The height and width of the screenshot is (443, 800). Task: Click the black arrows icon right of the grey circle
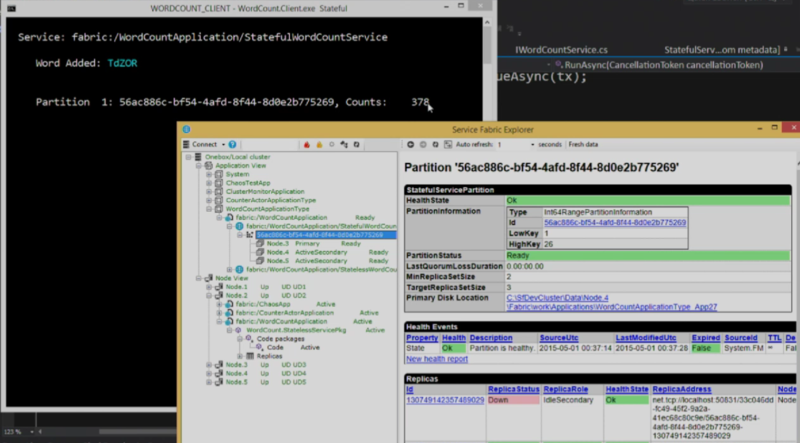coord(344,144)
